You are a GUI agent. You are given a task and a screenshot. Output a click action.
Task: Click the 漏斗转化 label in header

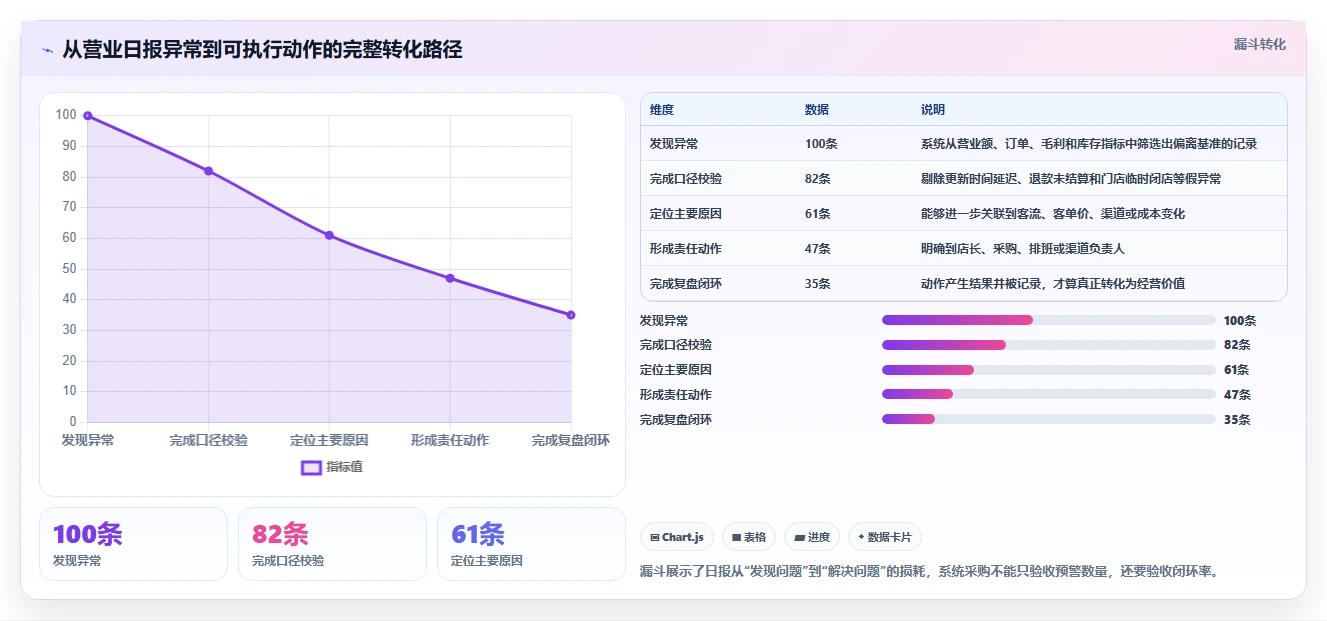1260,44
